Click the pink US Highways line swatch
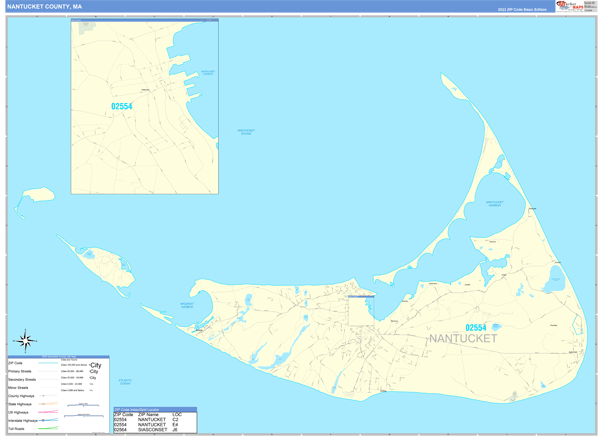This screenshot has width=600, height=436. [48, 412]
